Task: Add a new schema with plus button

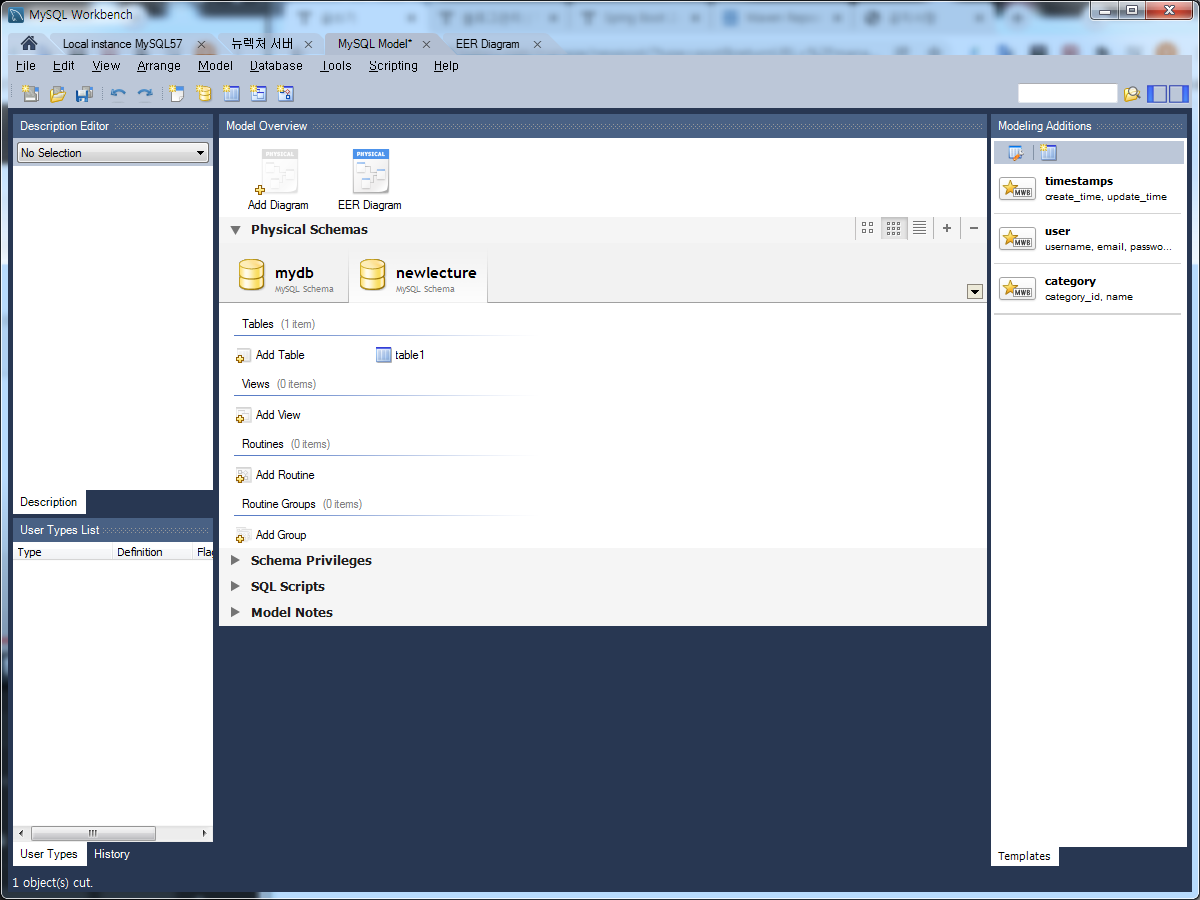Action: click(x=947, y=228)
